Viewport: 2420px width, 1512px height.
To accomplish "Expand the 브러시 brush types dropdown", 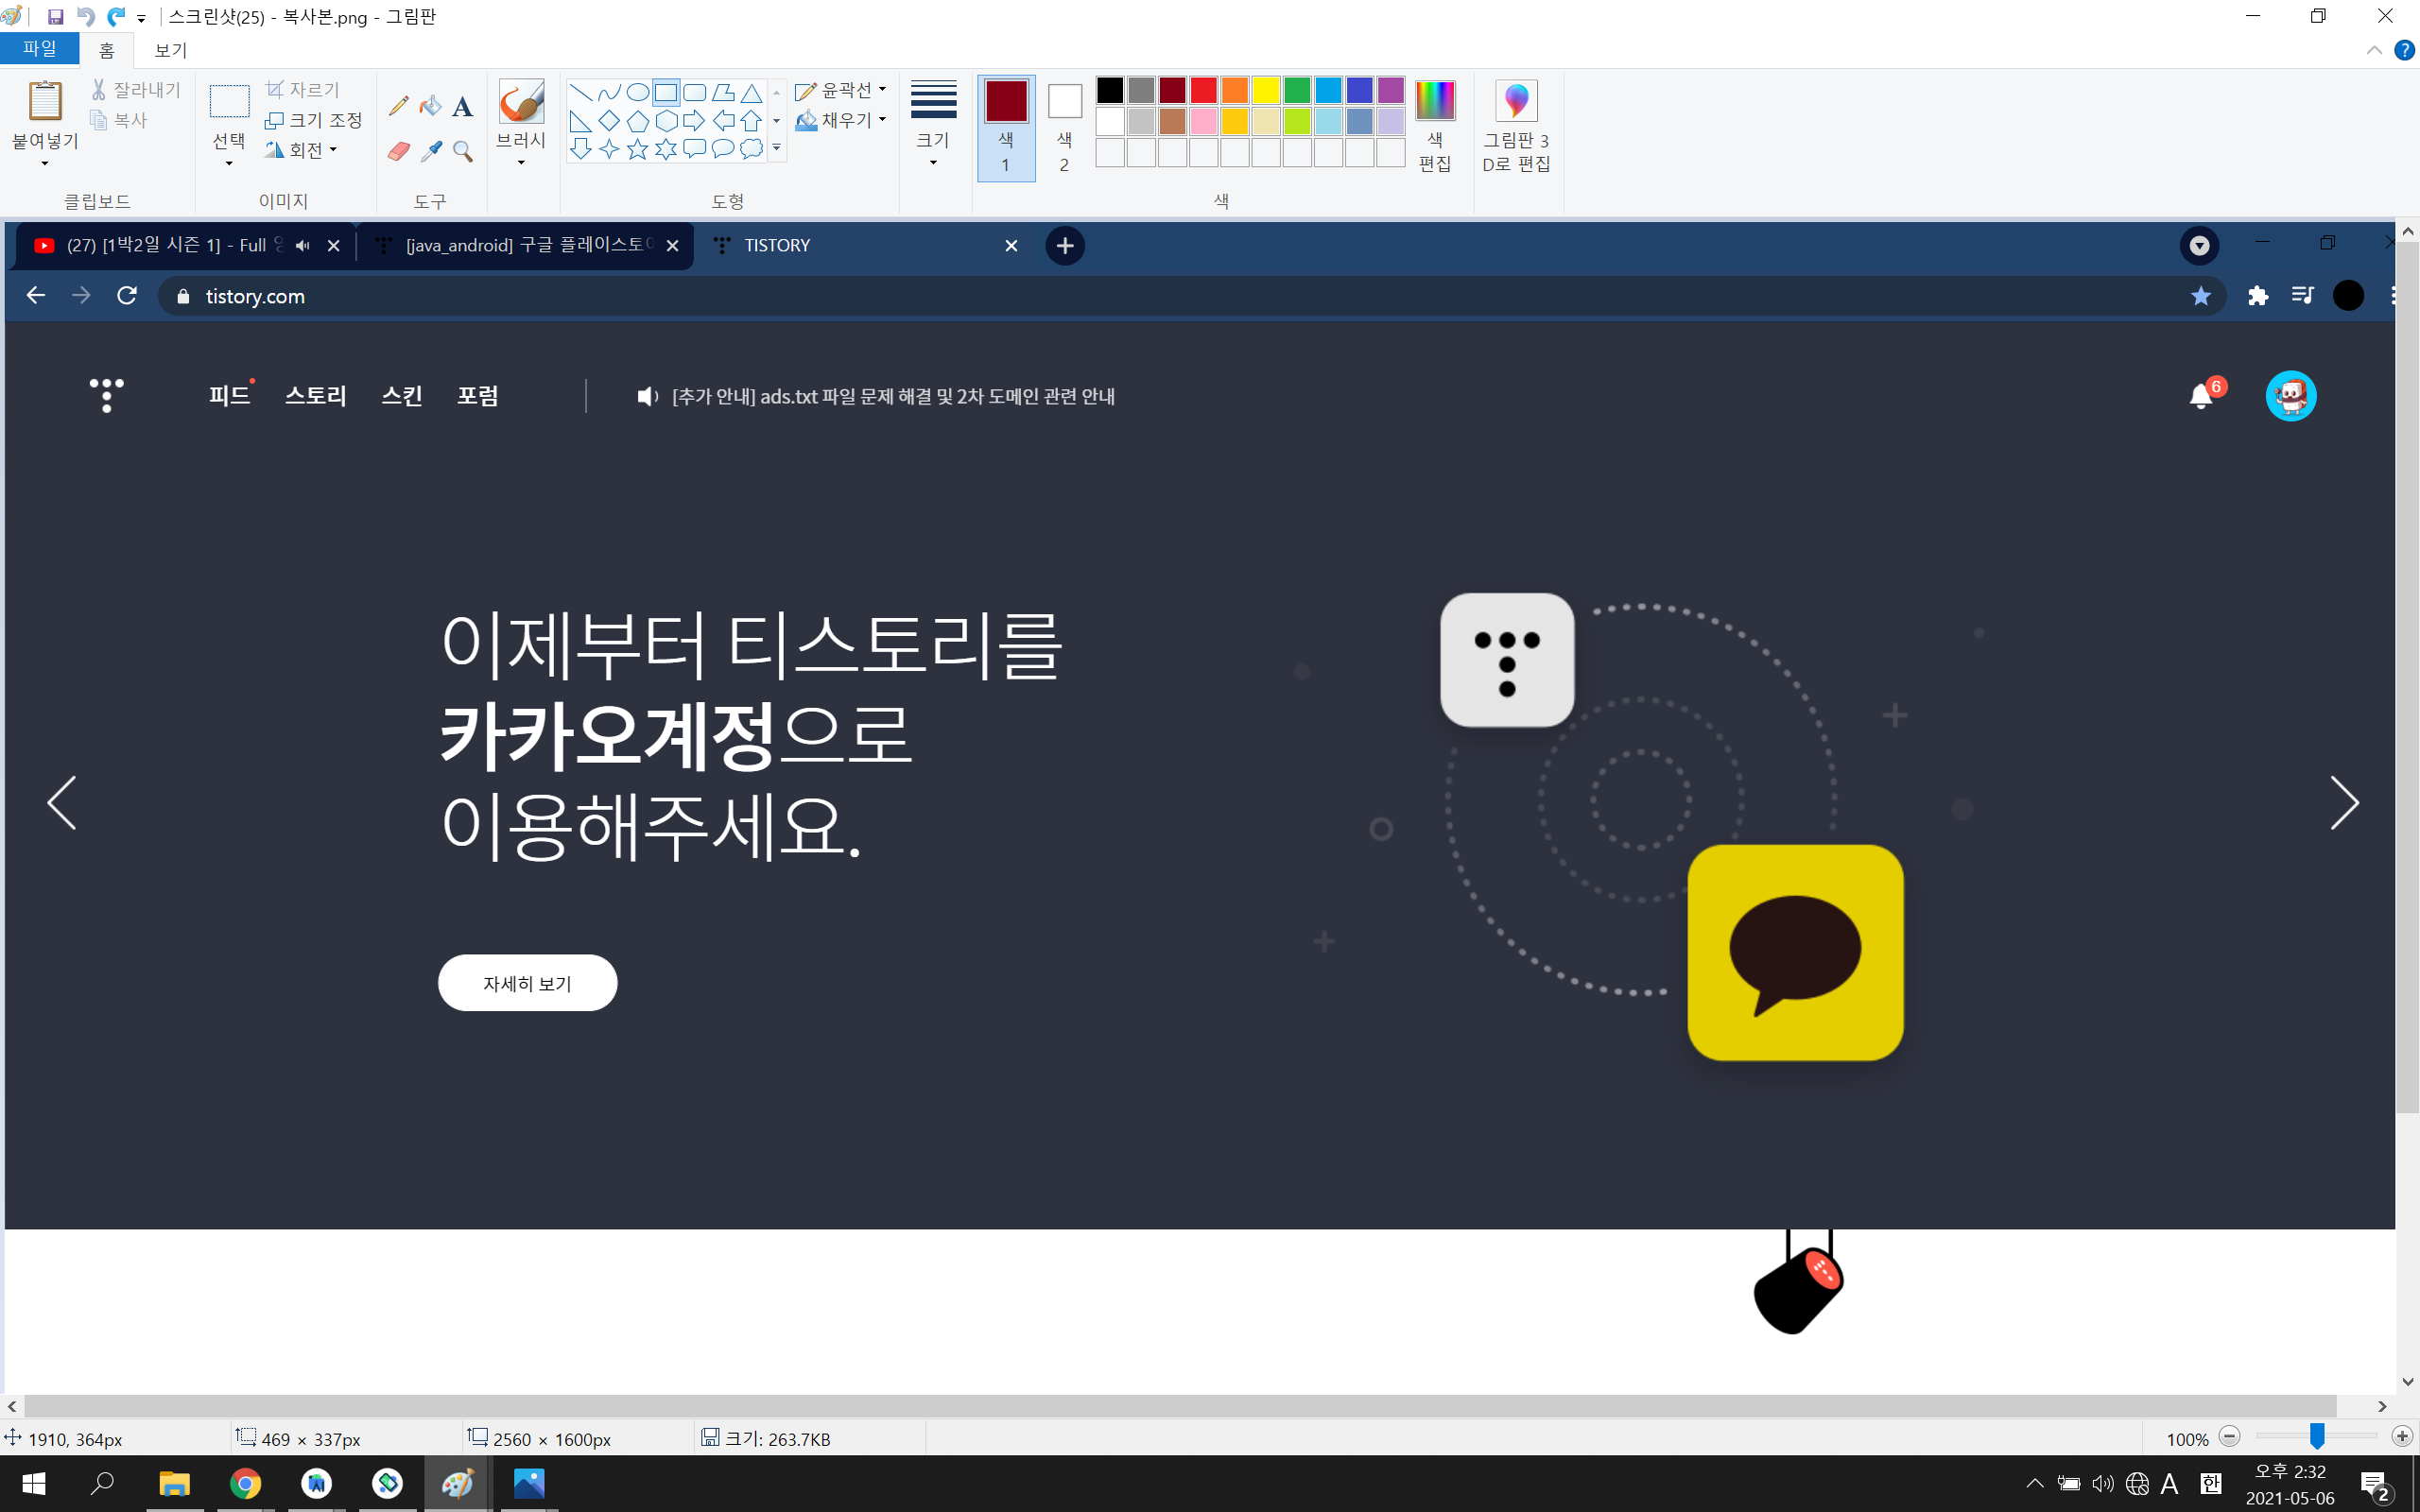I will [x=521, y=163].
